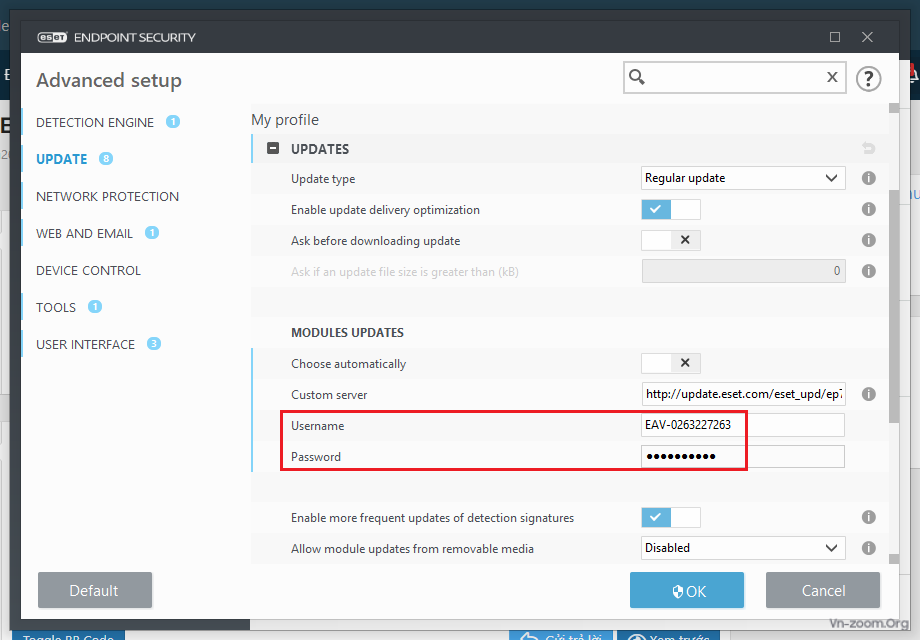The image size is (920, 640).
Task: Open the Device Control section
Action: [x=89, y=270]
